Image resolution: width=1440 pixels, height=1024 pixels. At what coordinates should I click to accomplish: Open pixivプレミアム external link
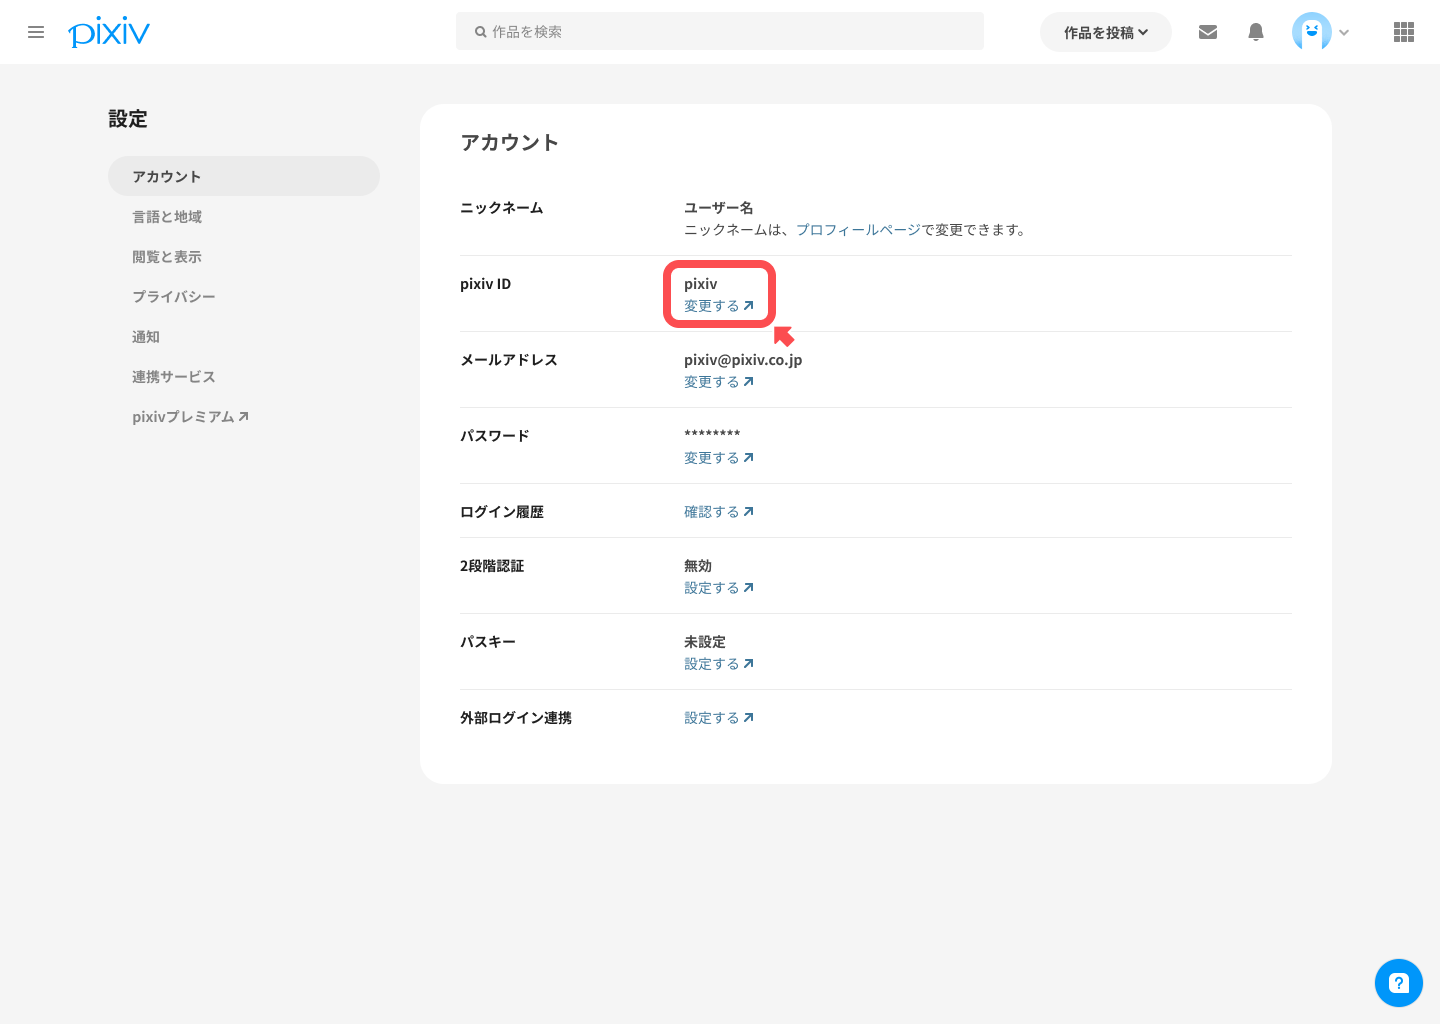[190, 417]
